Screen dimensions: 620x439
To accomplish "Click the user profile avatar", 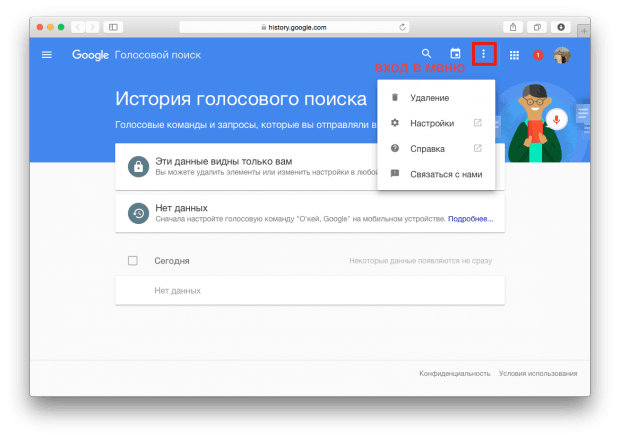I will (x=563, y=55).
